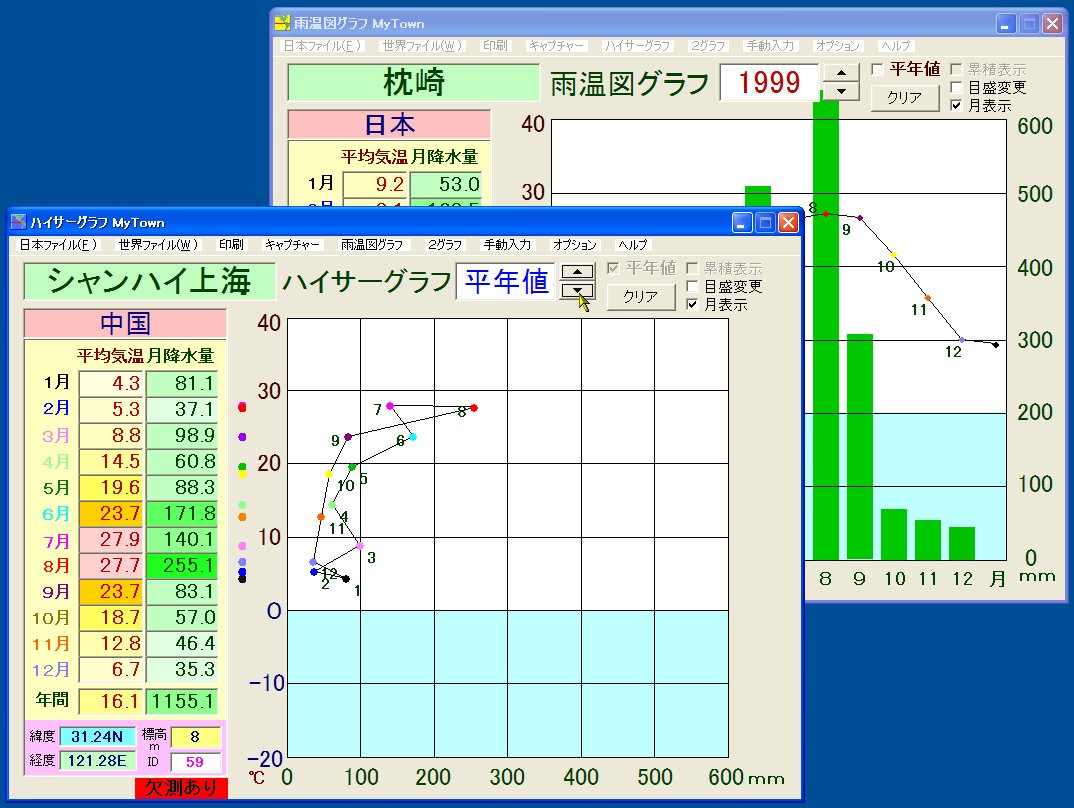Image resolution: width=1074 pixels, height=808 pixels.
Task: Click the red month color dot beside the graph
Action: [x=243, y=407]
